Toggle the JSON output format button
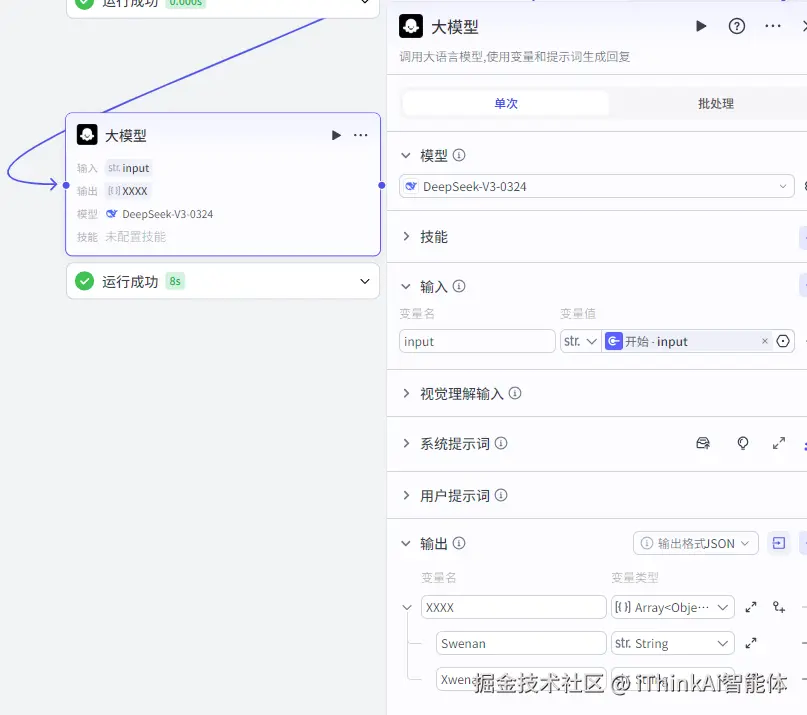The width and height of the screenshot is (807, 715). point(780,543)
